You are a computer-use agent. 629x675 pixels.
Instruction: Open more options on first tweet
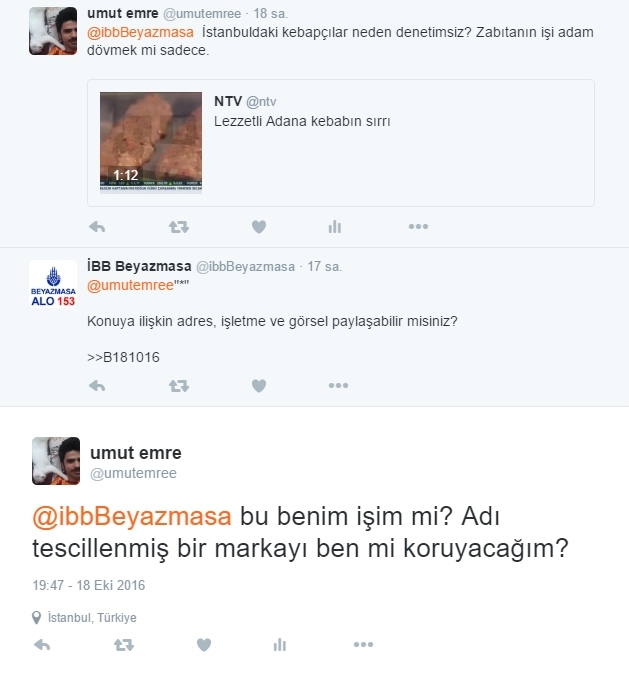point(418,226)
